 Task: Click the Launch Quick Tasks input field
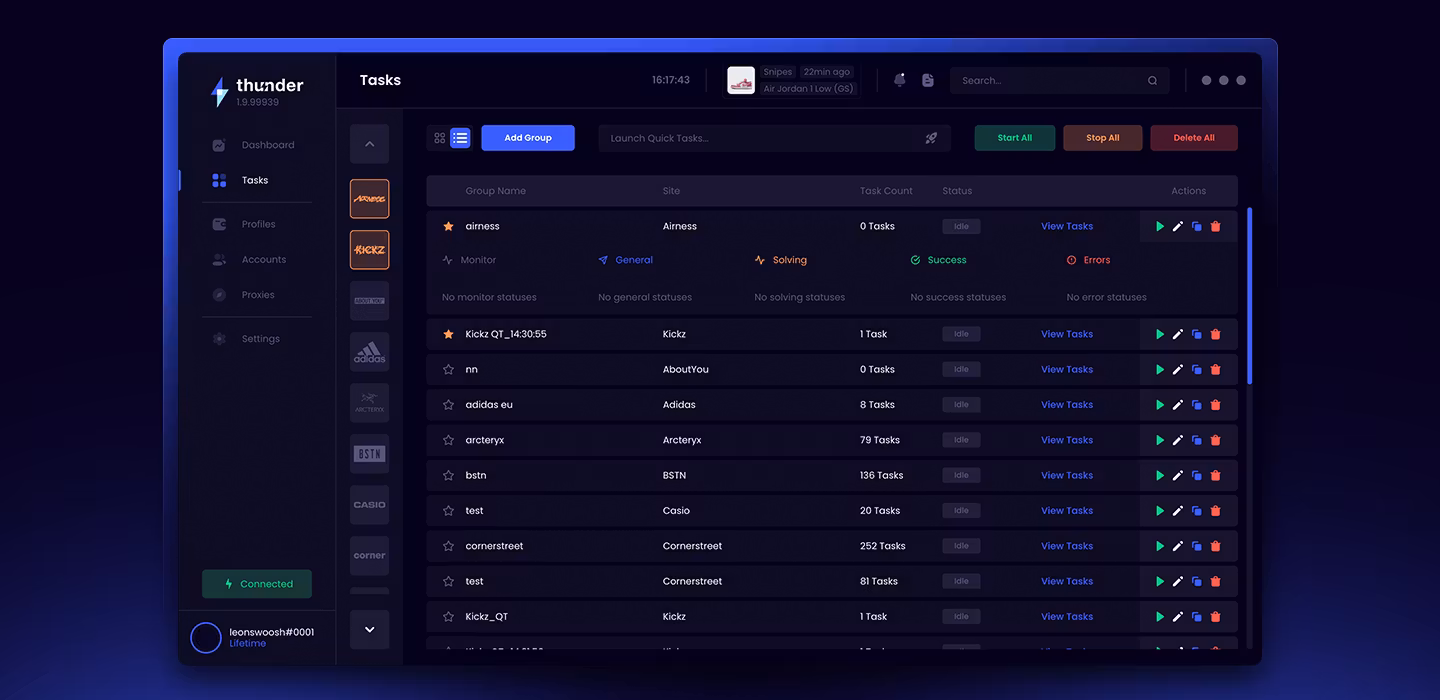point(760,138)
